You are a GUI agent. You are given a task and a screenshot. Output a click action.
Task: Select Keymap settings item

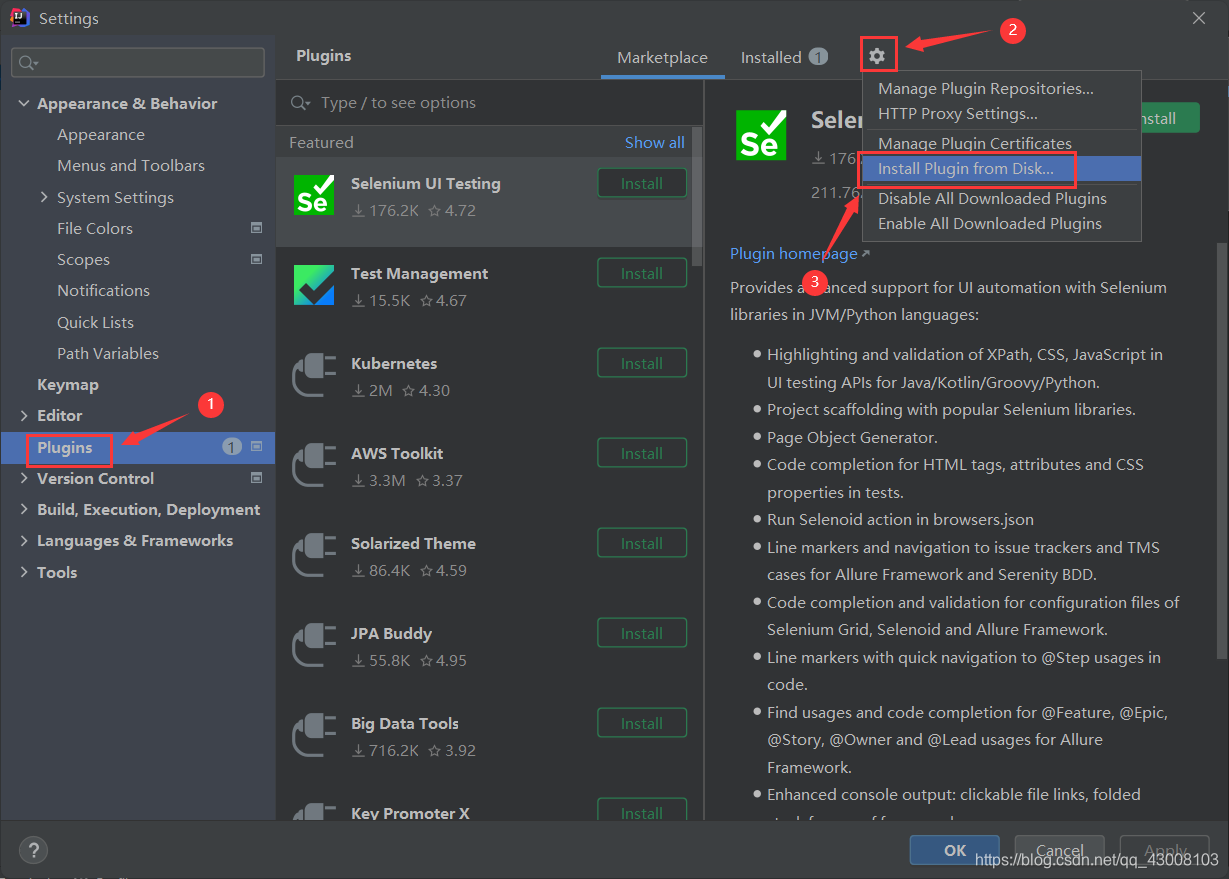coord(68,384)
